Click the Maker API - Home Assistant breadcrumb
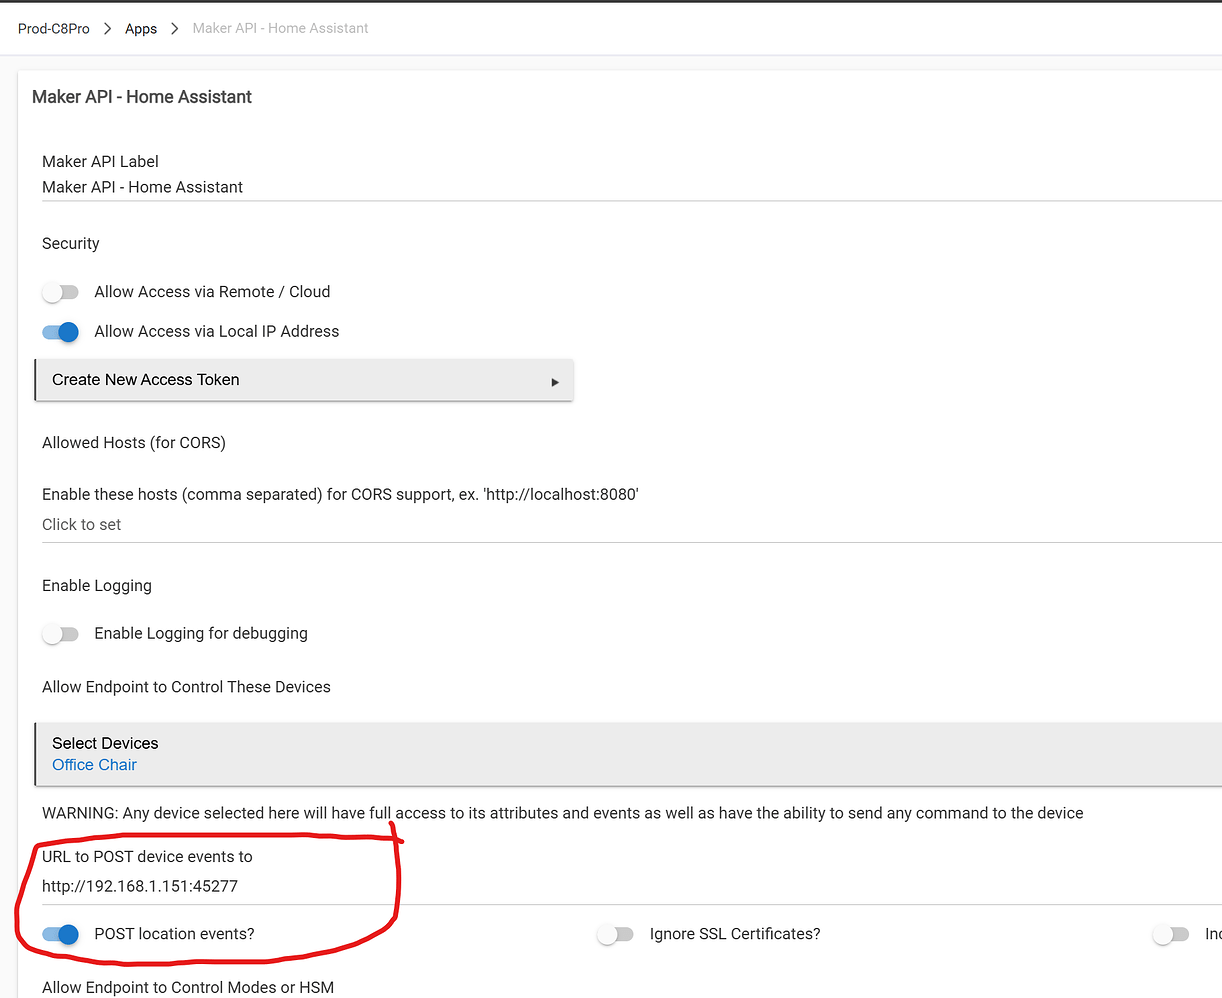 [x=279, y=28]
